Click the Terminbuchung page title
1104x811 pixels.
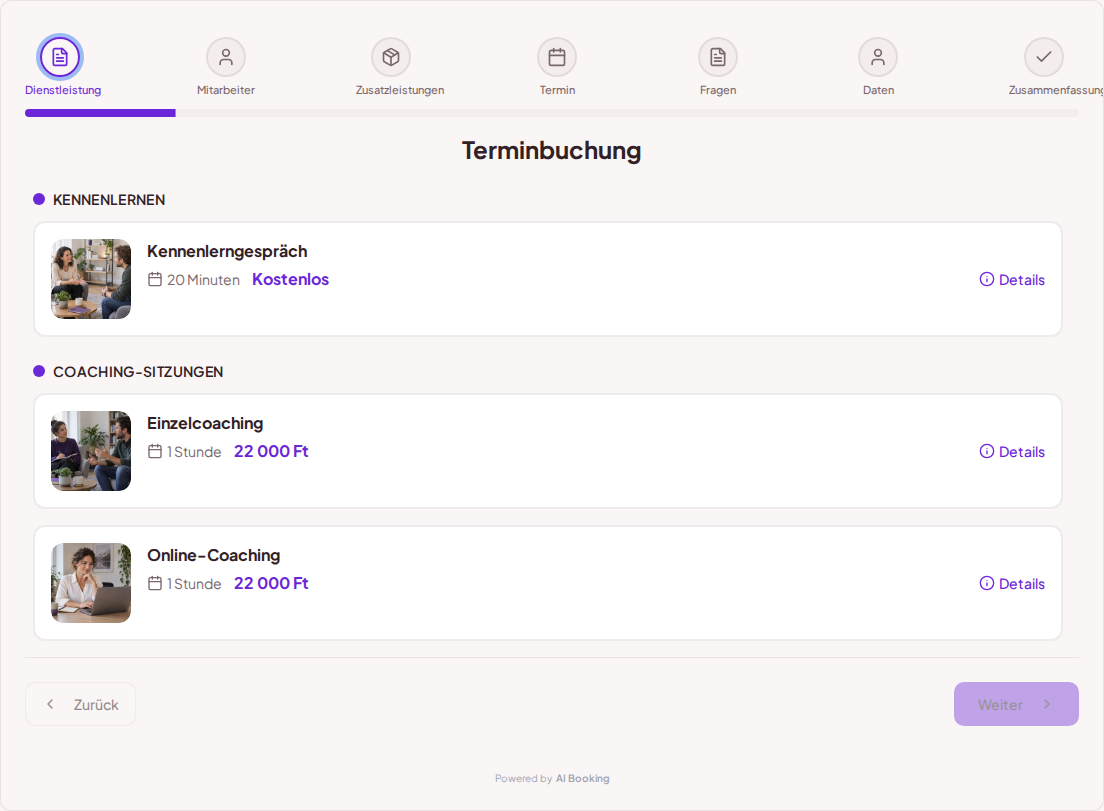(x=551, y=151)
